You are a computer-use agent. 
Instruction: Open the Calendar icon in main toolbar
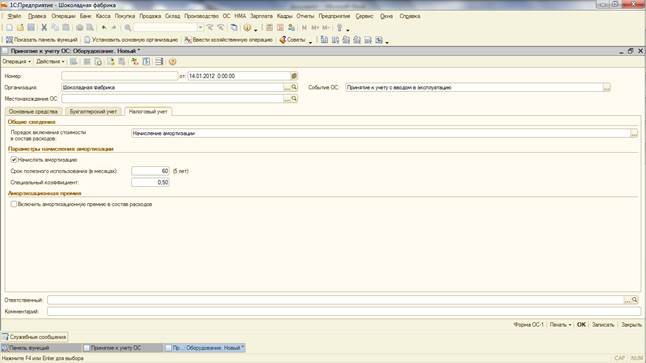[280, 28]
